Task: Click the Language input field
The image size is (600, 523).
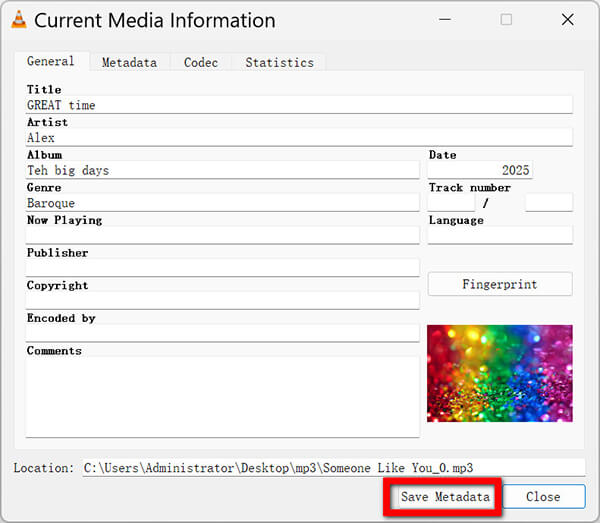Action: click(x=500, y=235)
